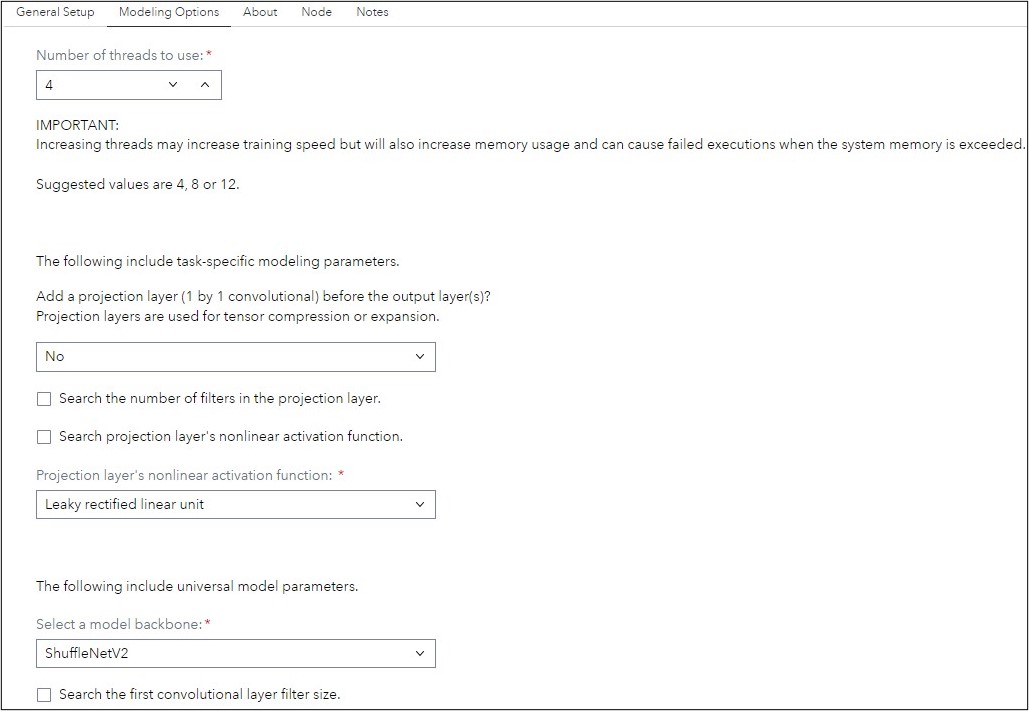Viewport: 1029px width, 711px height.
Task: Open the Leaky rectified linear unit dropdown
Action: [x=236, y=504]
